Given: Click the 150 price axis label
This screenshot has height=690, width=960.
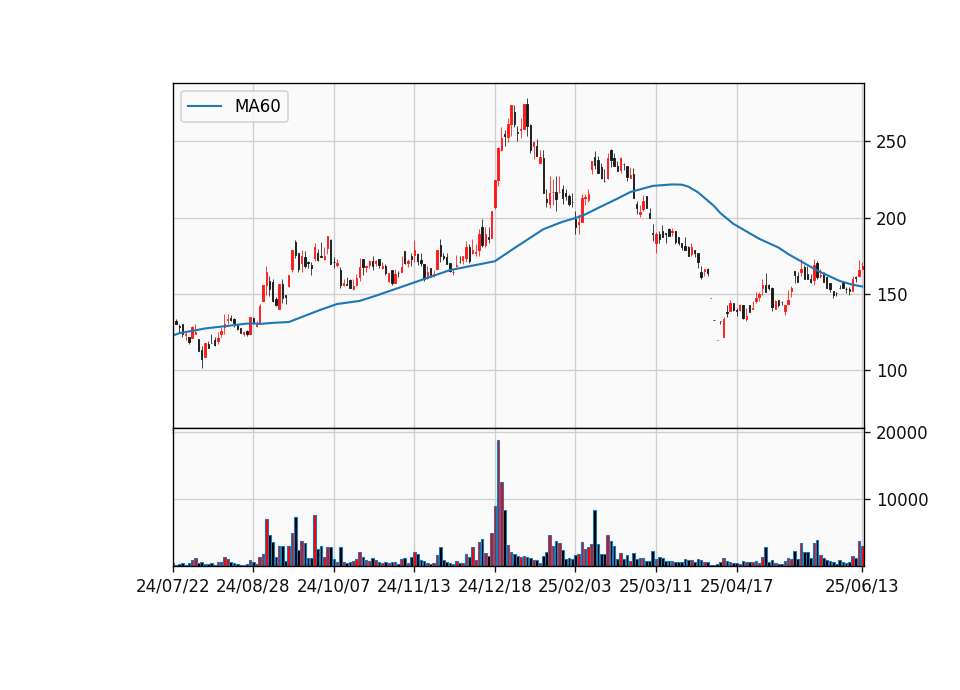Looking at the screenshot, I should tap(891, 294).
